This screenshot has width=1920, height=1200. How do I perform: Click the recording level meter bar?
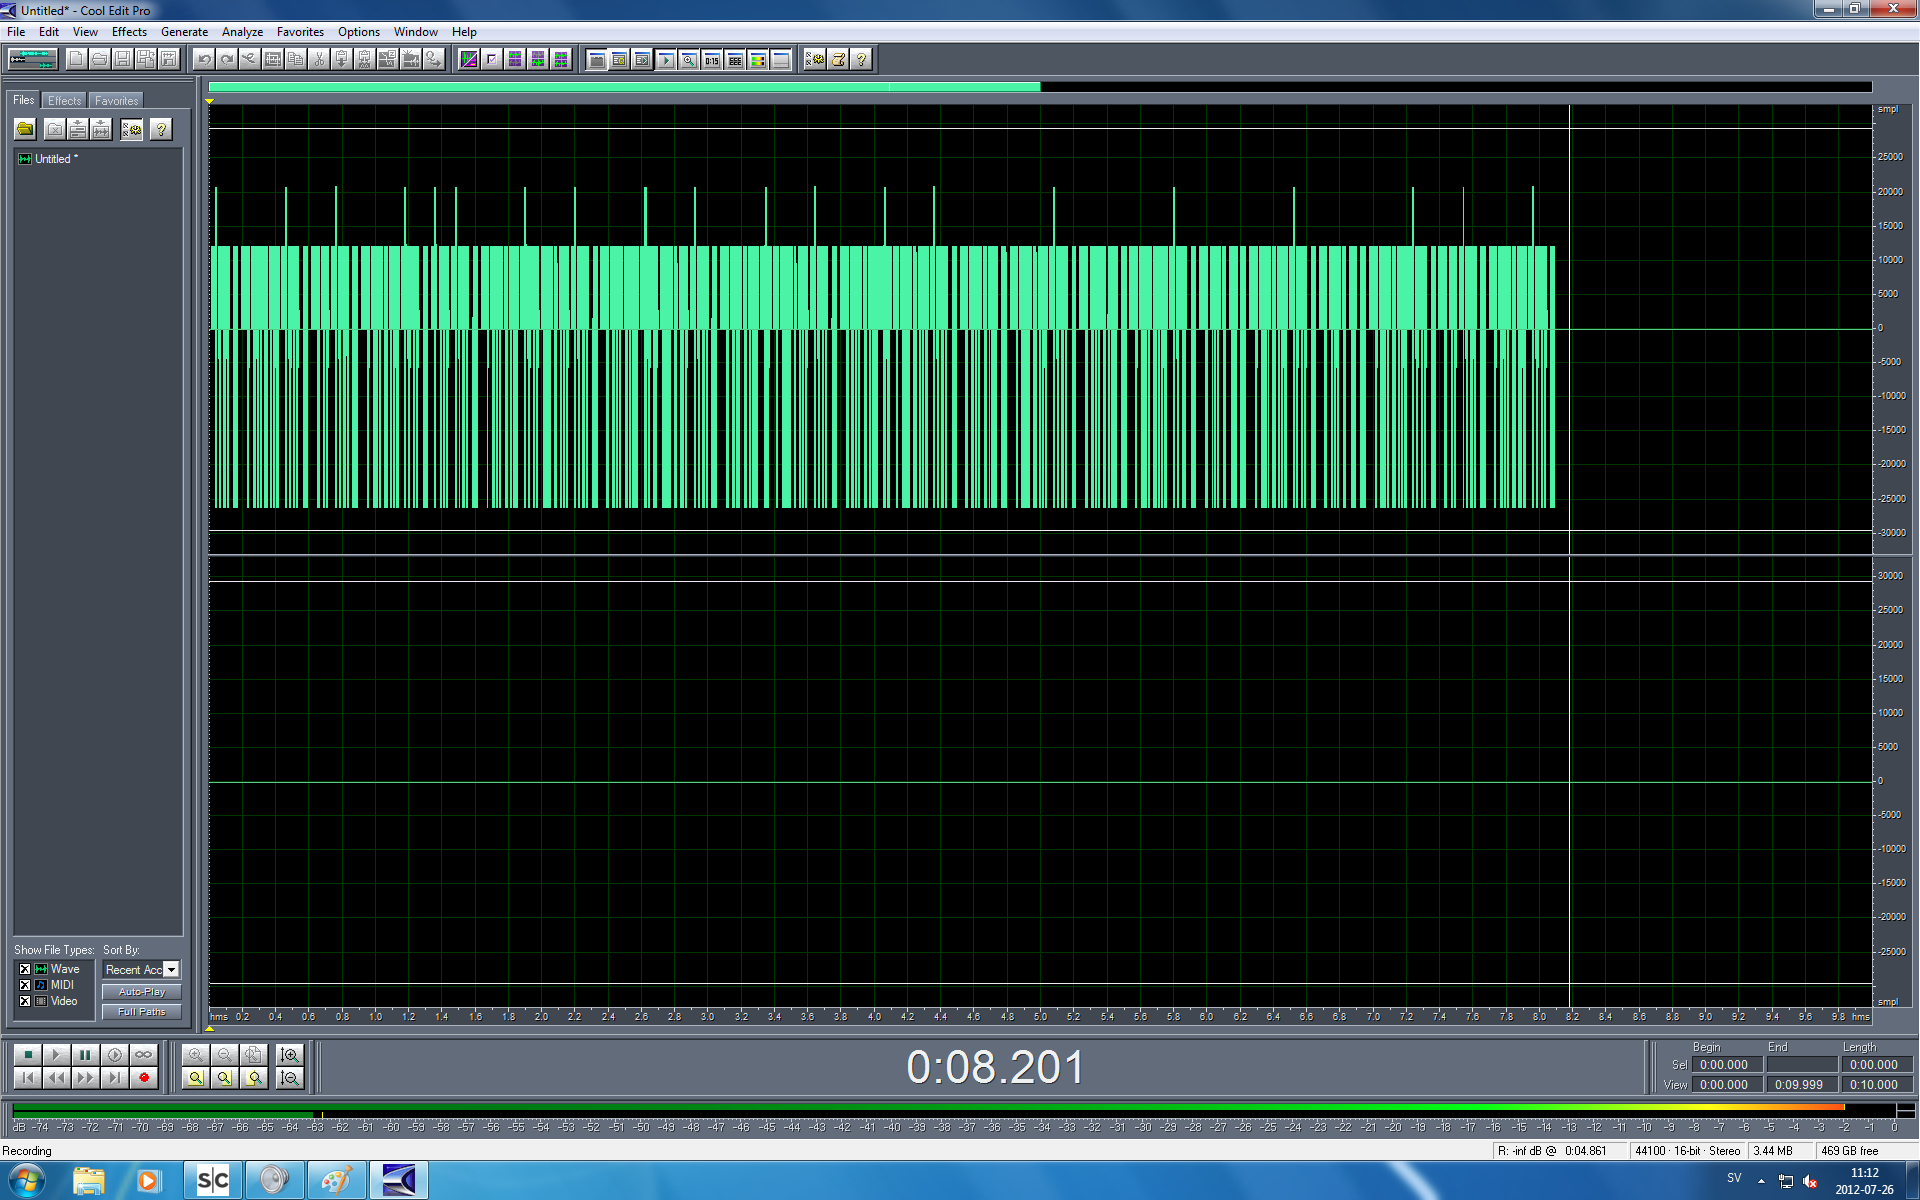[955, 1110]
